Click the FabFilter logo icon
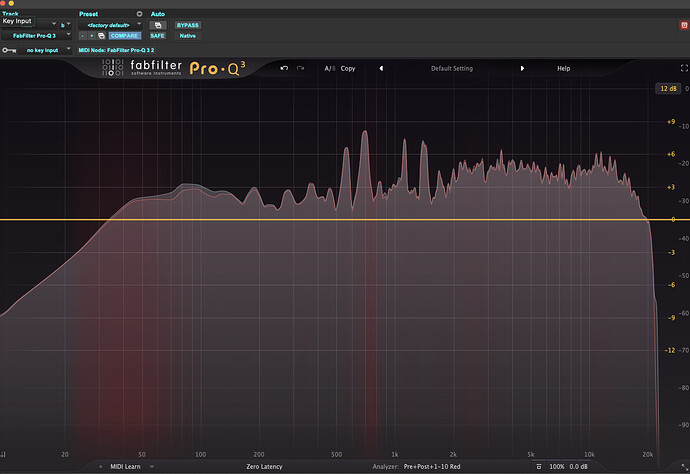 pyautogui.click(x=113, y=67)
